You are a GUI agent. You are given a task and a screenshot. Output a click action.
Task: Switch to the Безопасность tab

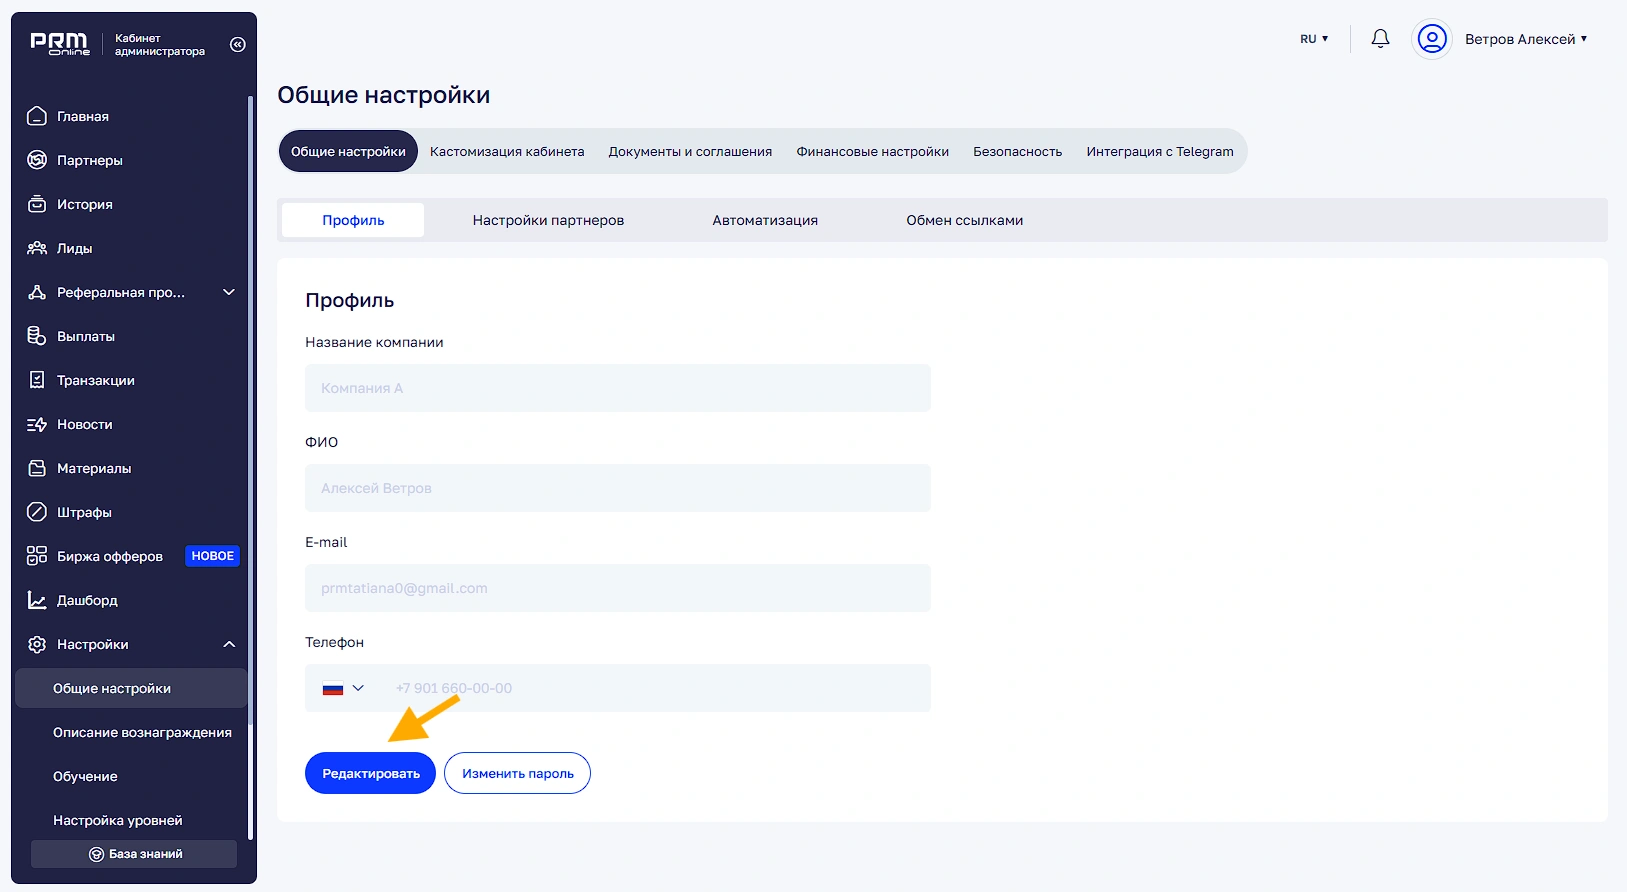coord(1017,152)
